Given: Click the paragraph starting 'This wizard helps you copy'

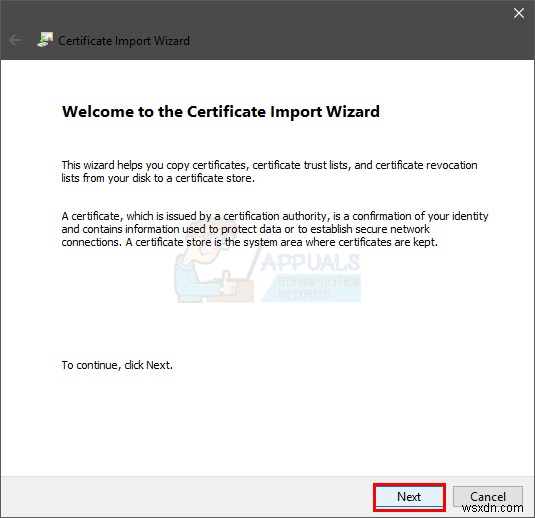Looking at the screenshot, I should click(x=269, y=171).
